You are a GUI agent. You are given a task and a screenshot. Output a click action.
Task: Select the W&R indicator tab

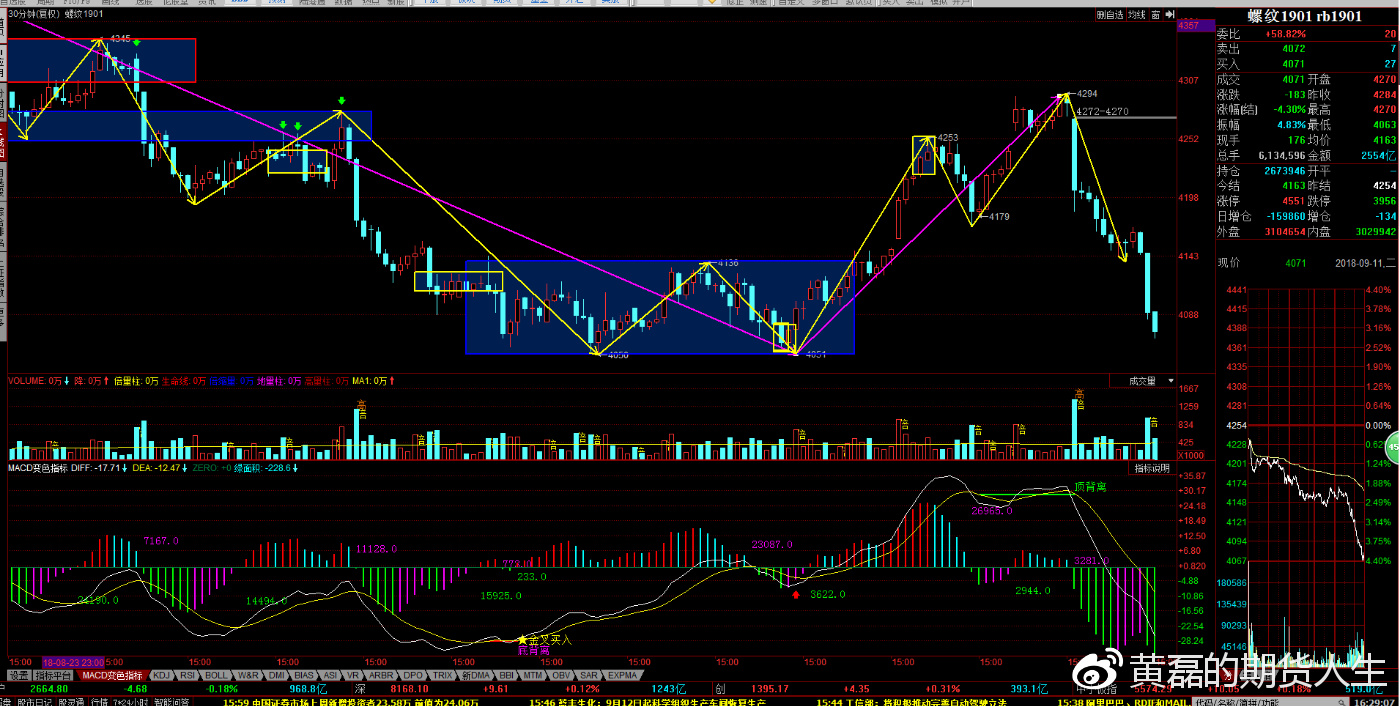tap(248, 675)
